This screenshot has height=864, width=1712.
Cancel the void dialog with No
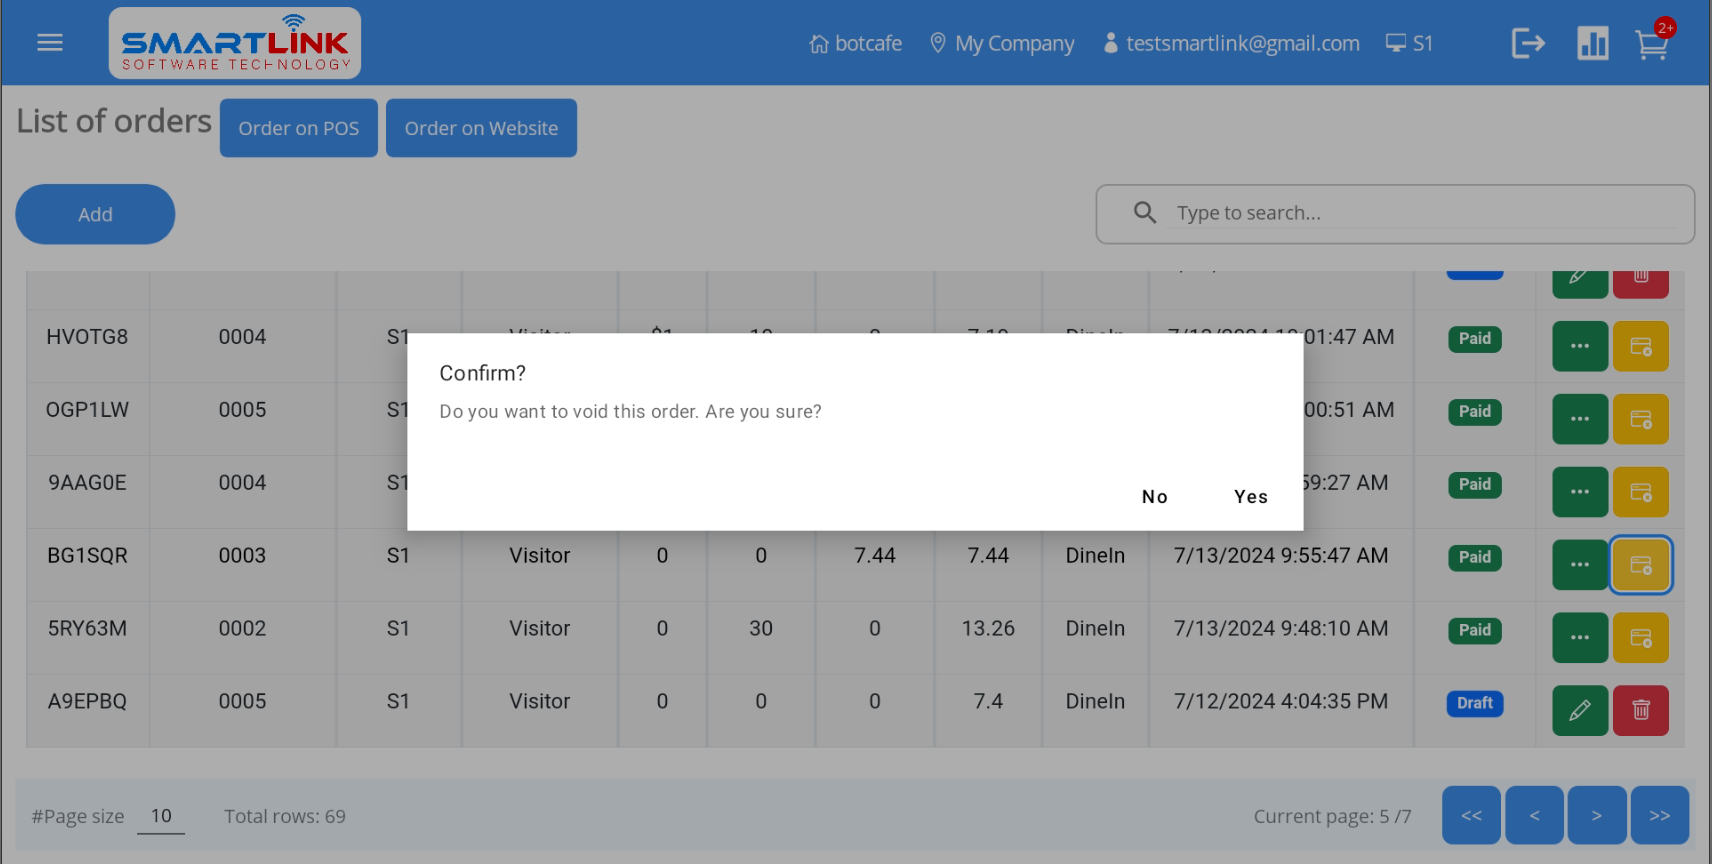tap(1154, 497)
